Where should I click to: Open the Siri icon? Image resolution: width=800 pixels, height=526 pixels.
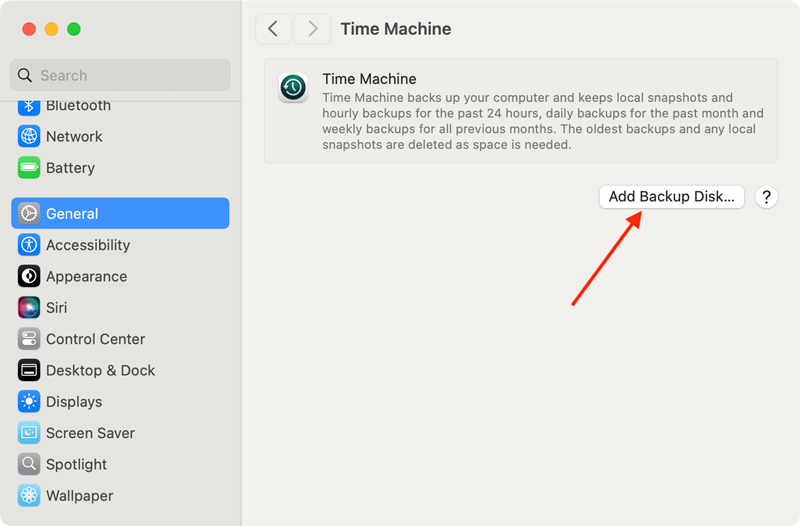(29, 308)
